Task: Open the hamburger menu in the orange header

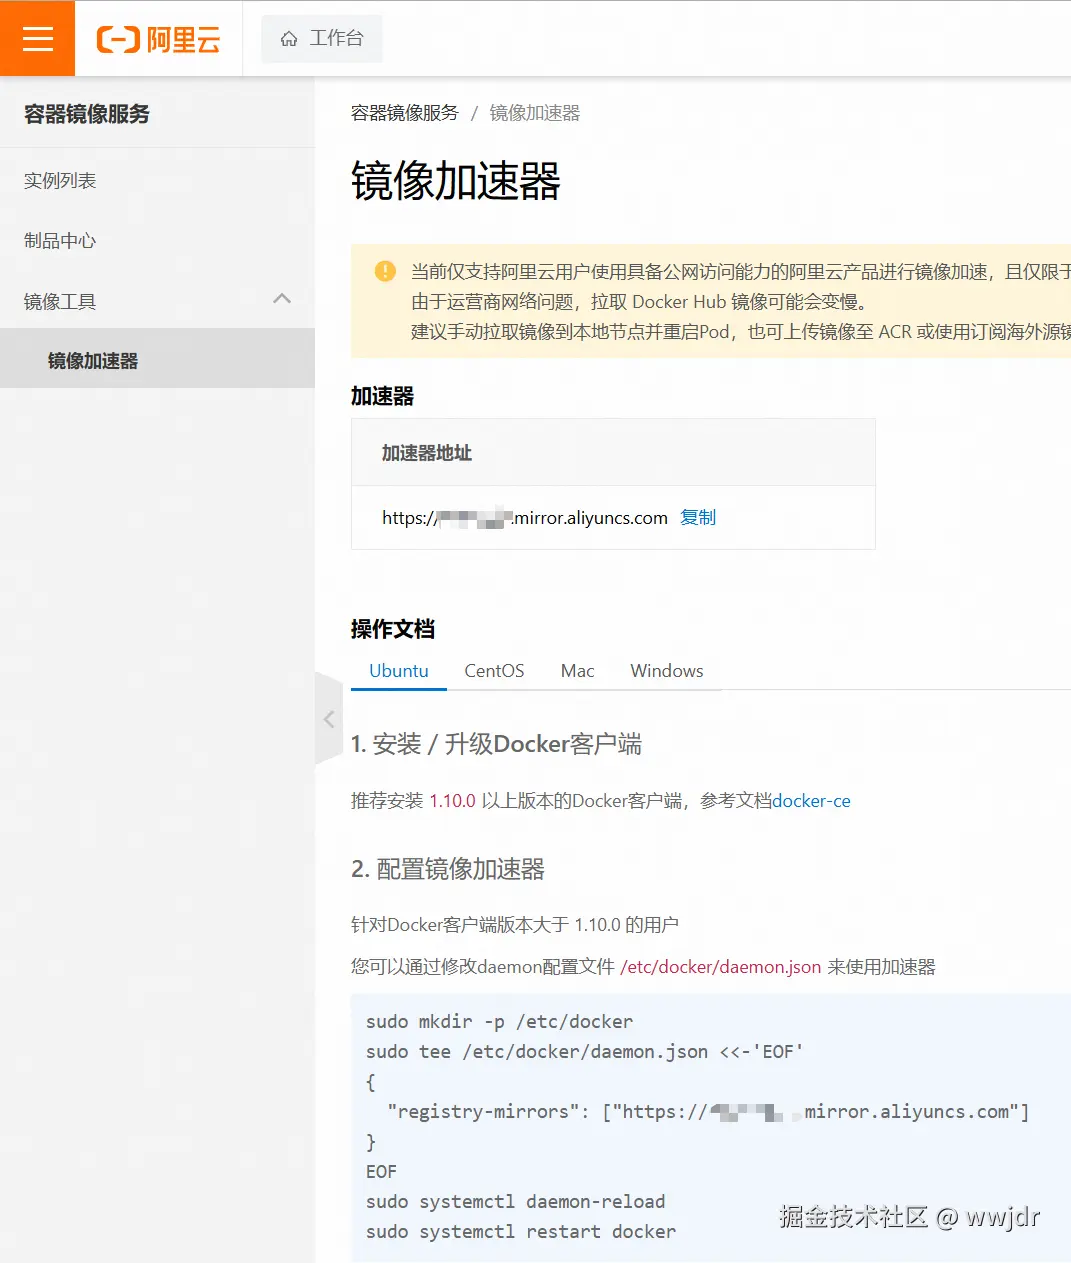Action: click(x=37, y=38)
